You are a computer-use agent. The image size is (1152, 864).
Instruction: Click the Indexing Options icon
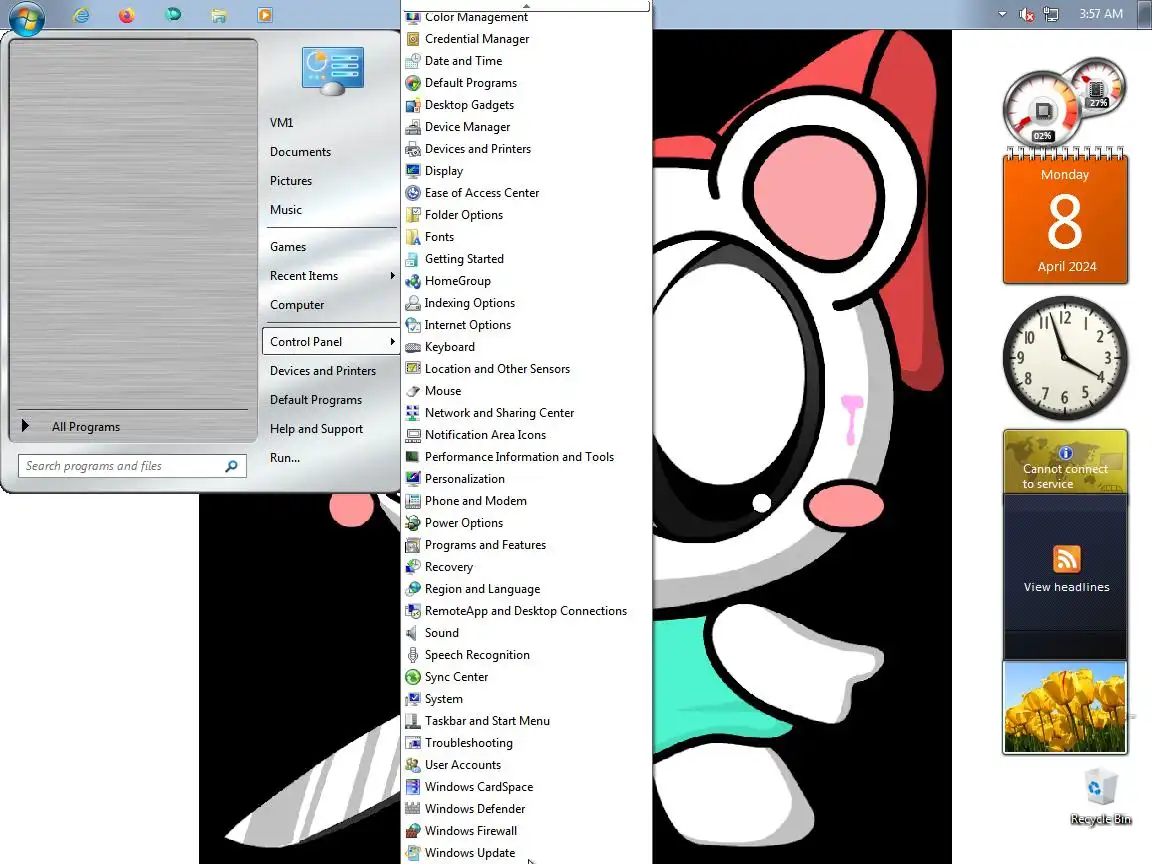coord(413,303)
